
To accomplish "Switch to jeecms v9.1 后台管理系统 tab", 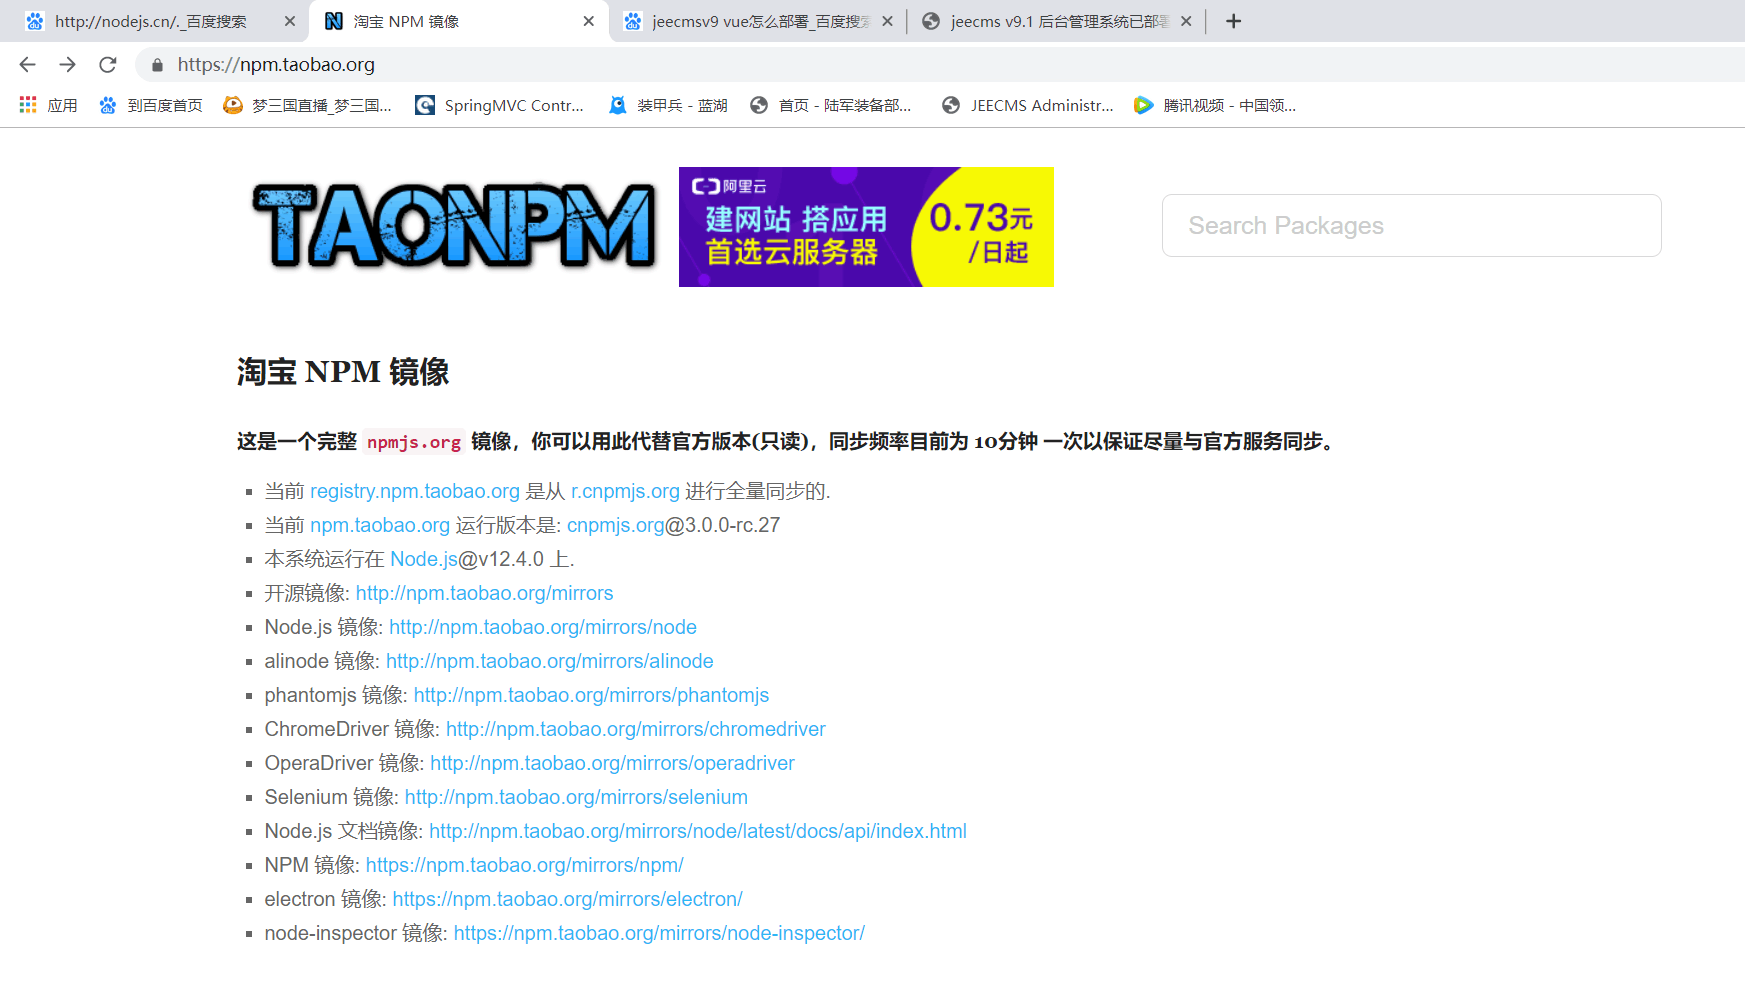I will point(1056,21).
